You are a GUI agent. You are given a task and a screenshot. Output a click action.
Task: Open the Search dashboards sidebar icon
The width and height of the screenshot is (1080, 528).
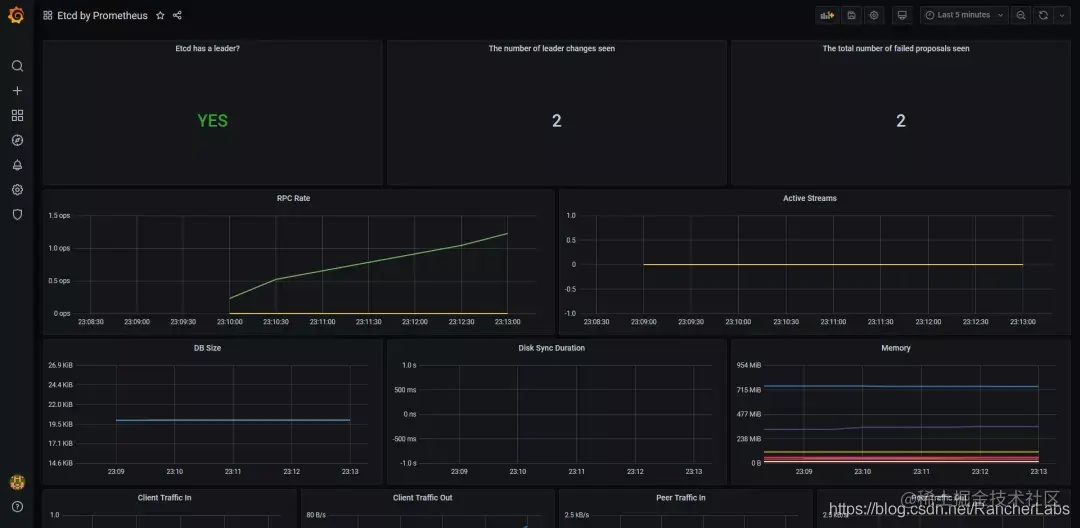coord(17,66)
